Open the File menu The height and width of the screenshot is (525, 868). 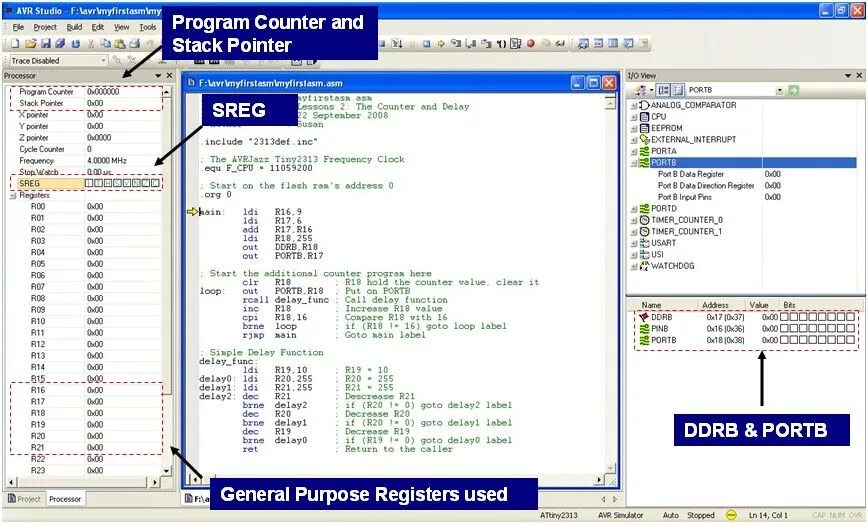coord(18,27)
